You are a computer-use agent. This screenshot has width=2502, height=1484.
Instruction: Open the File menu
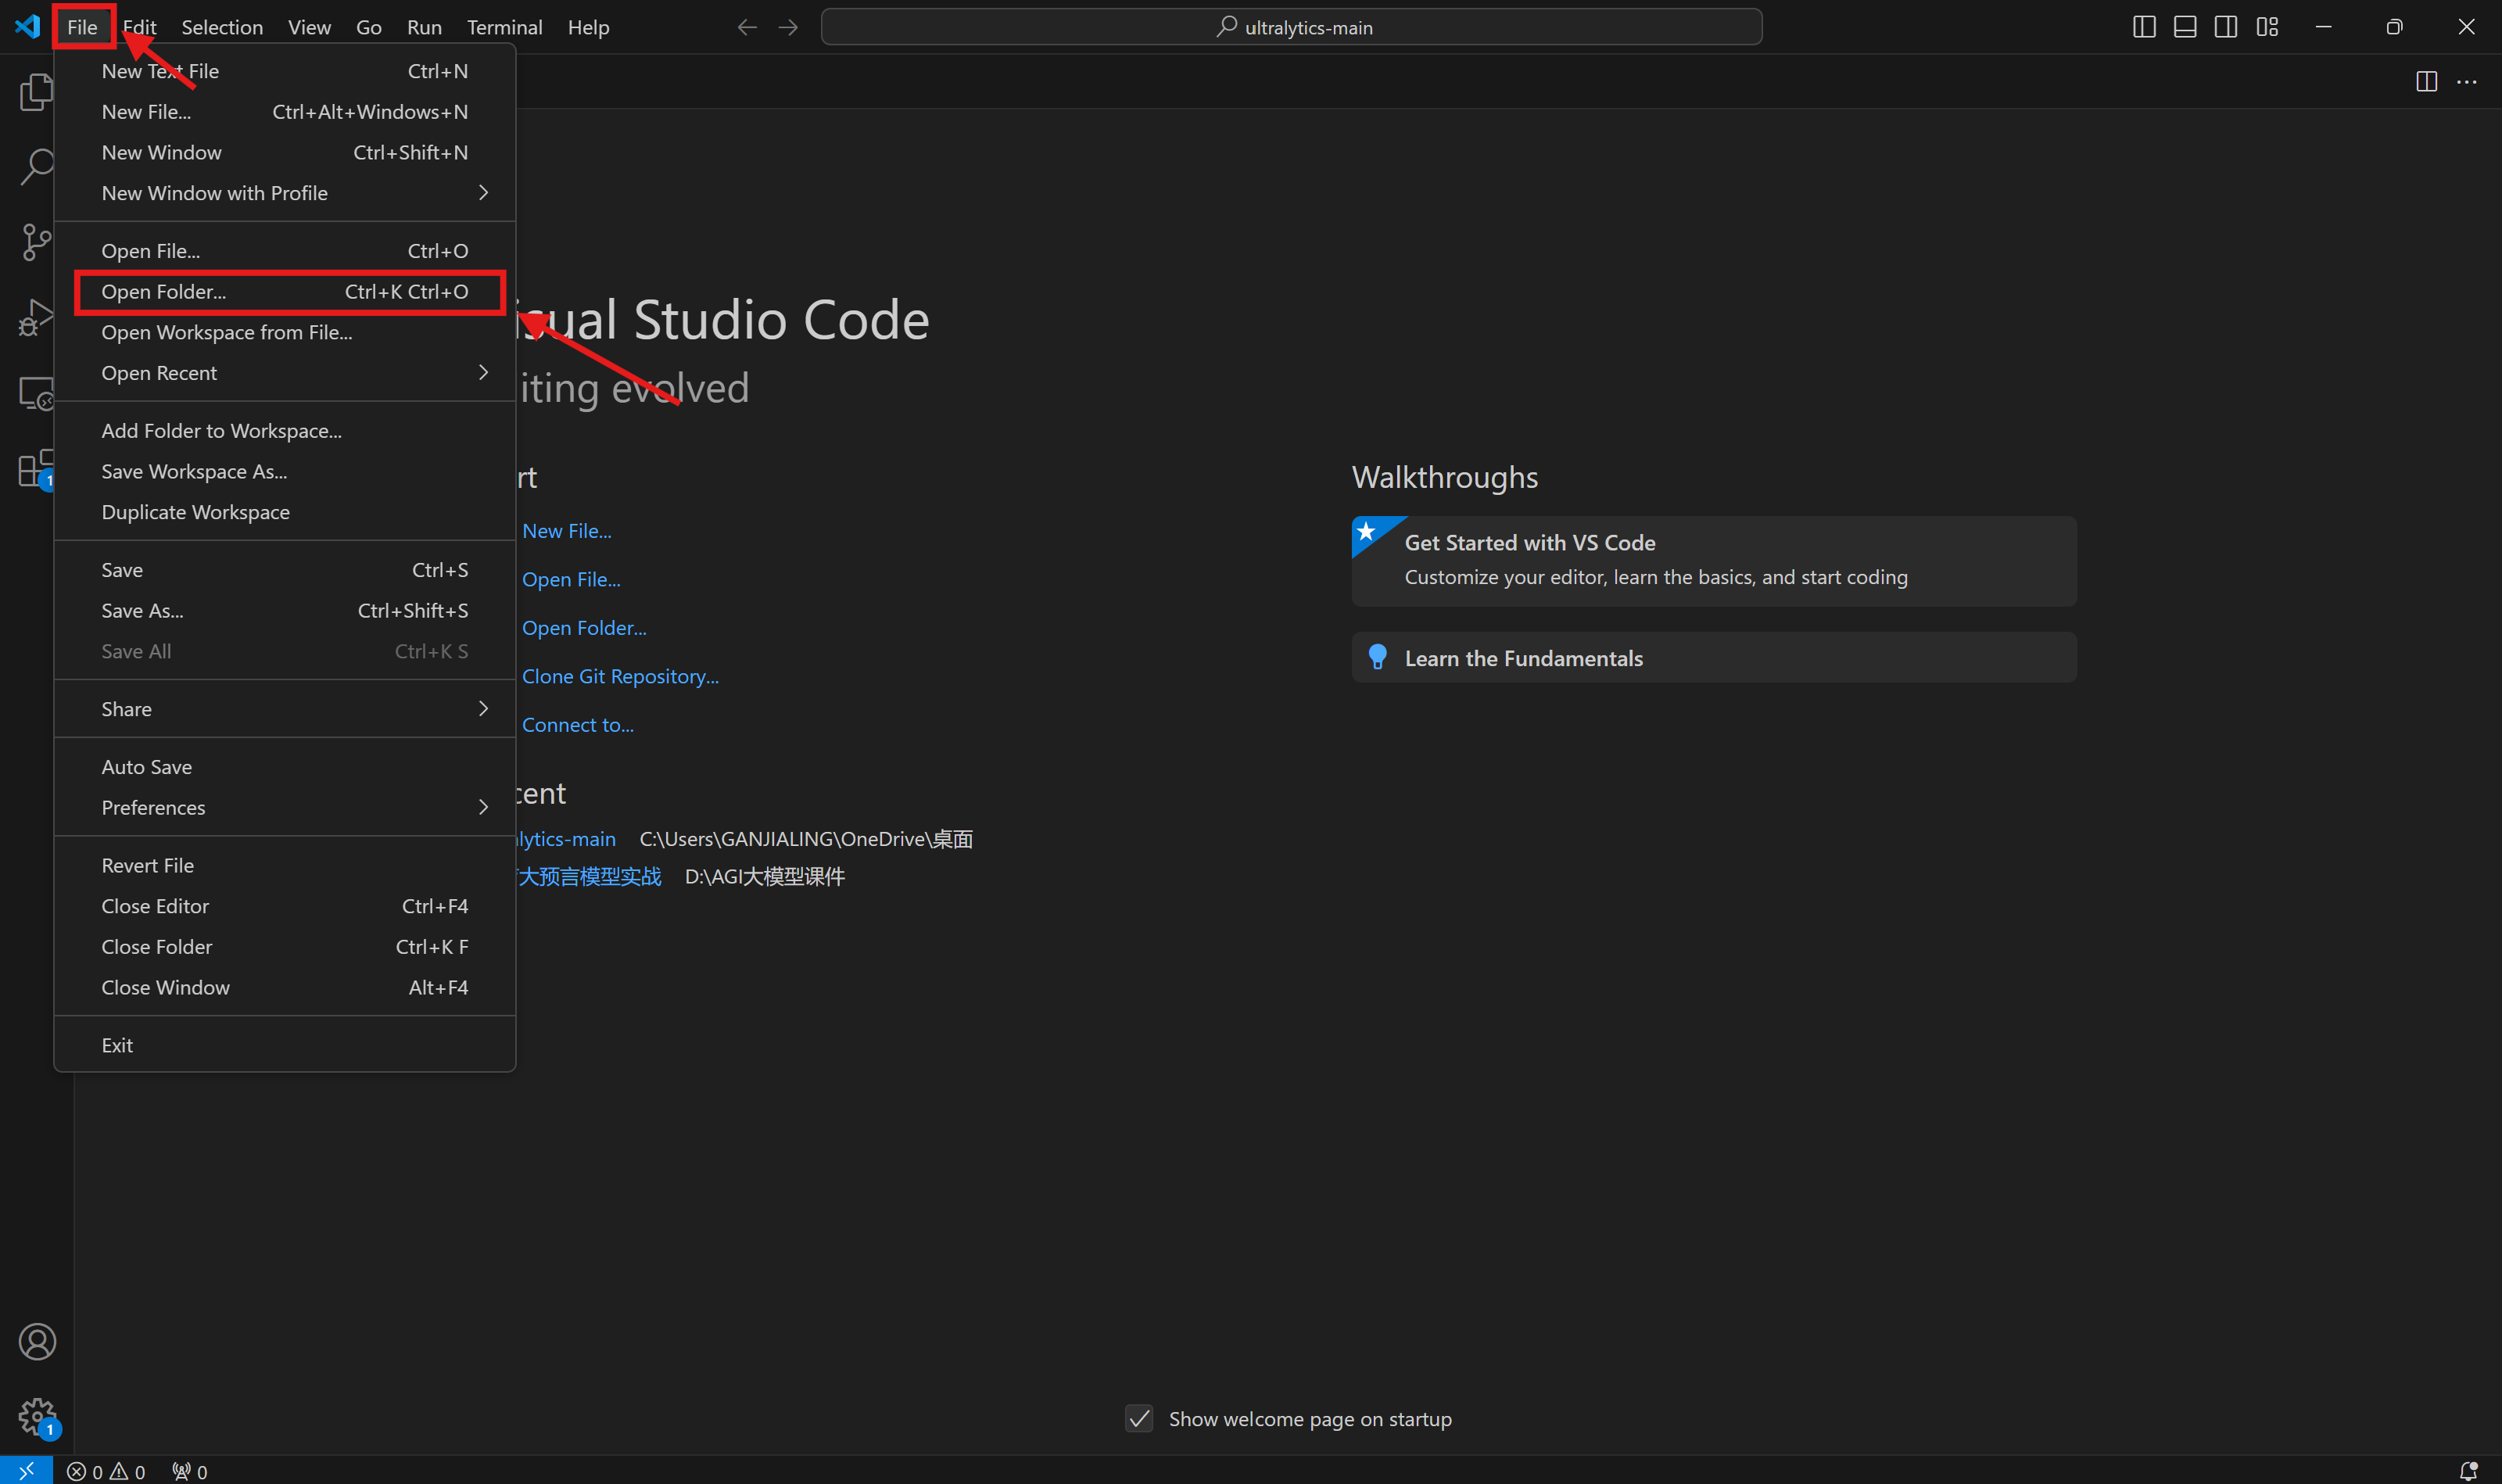tap(82, 27)
